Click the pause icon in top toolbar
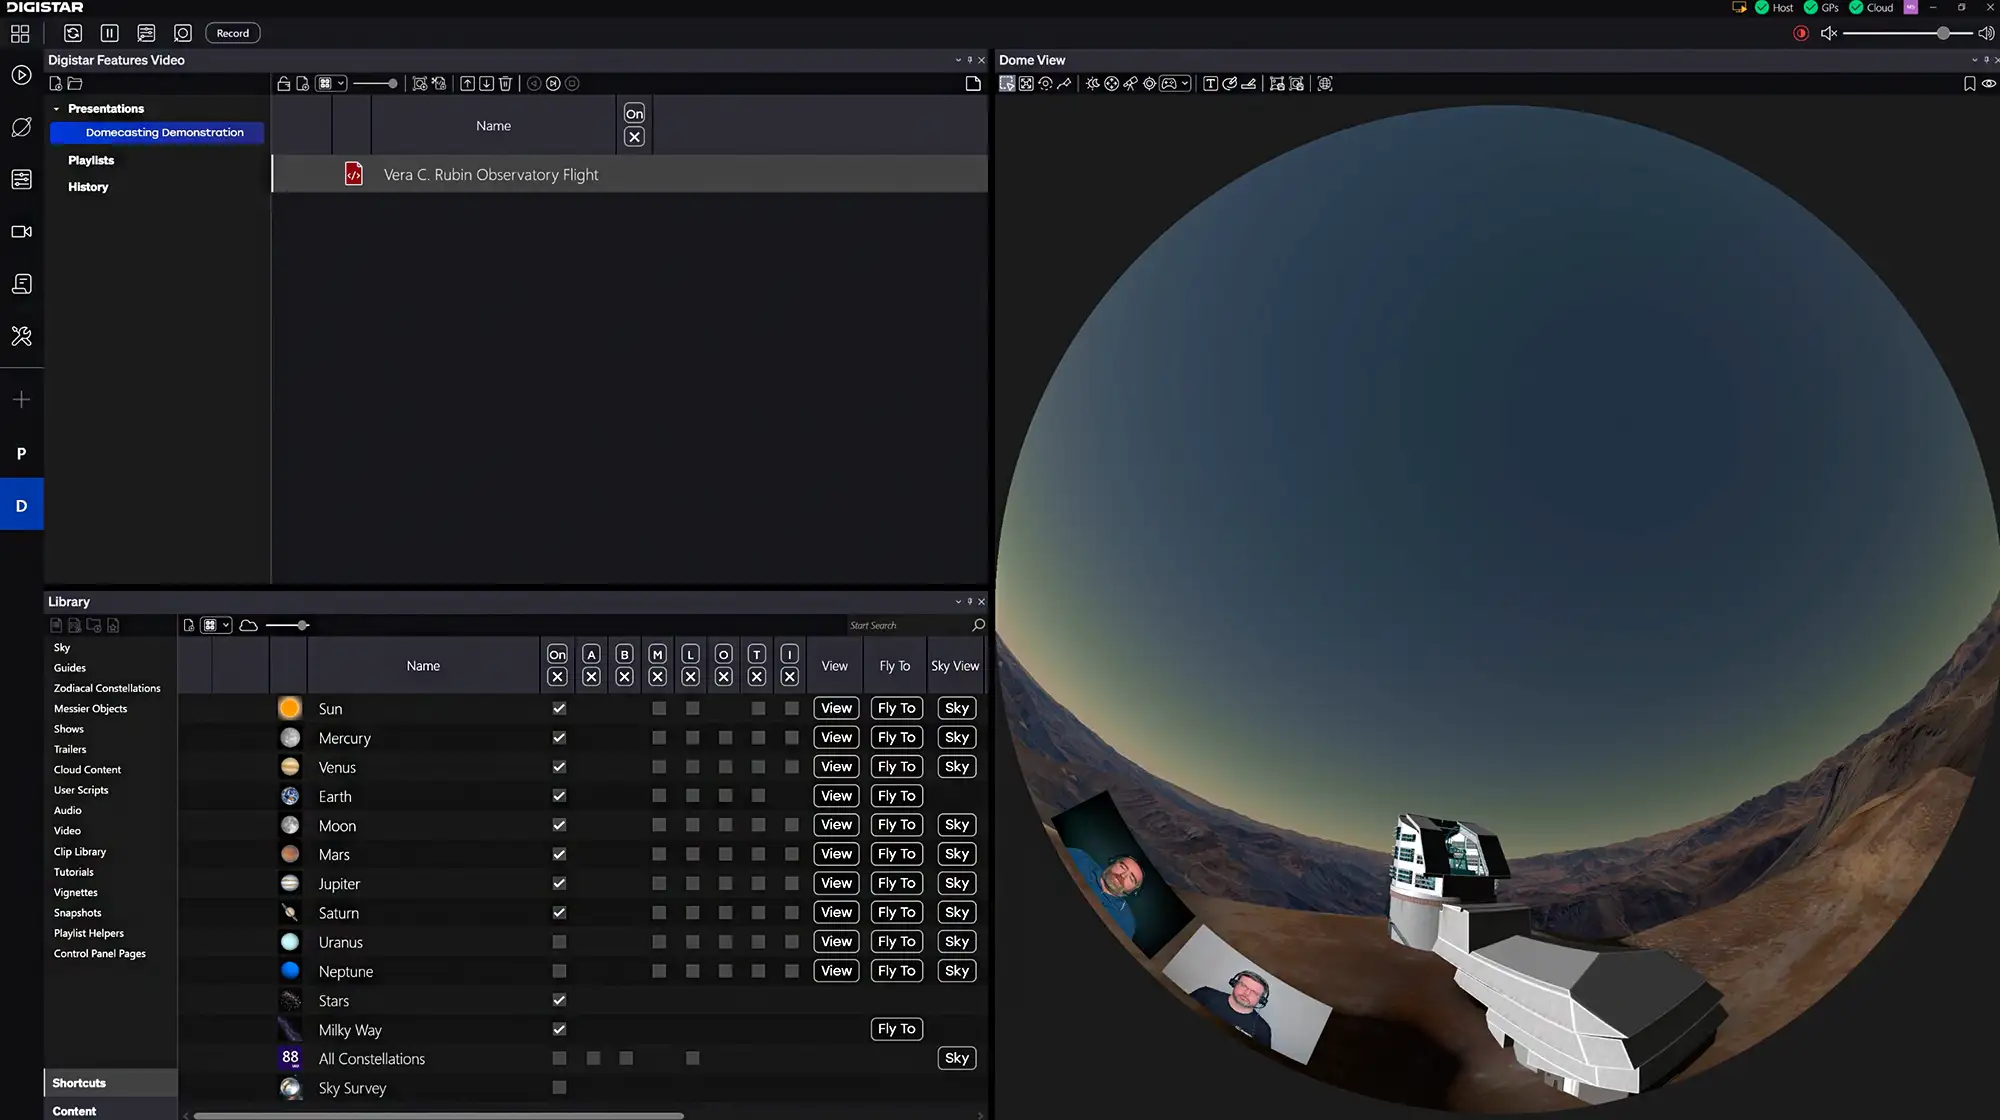Image resolution: width=2000 pixels, height=1120 pixels. (110, 33)
